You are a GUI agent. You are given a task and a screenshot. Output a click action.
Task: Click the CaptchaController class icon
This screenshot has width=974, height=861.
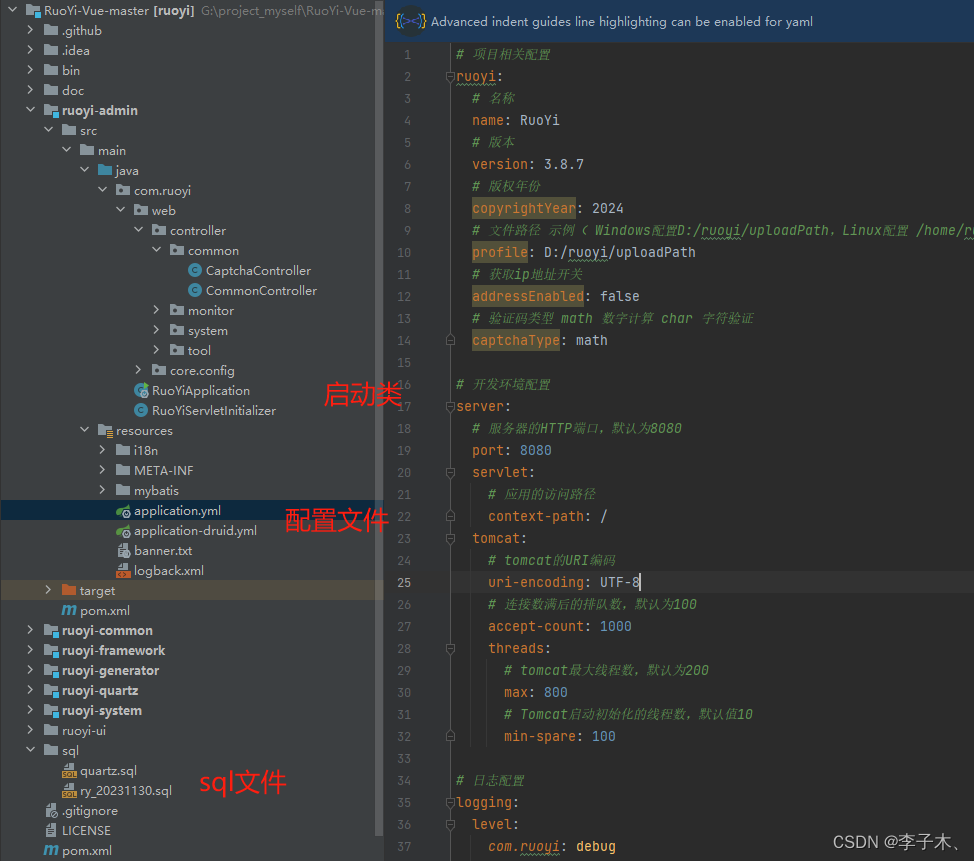(x=194, y=270)
